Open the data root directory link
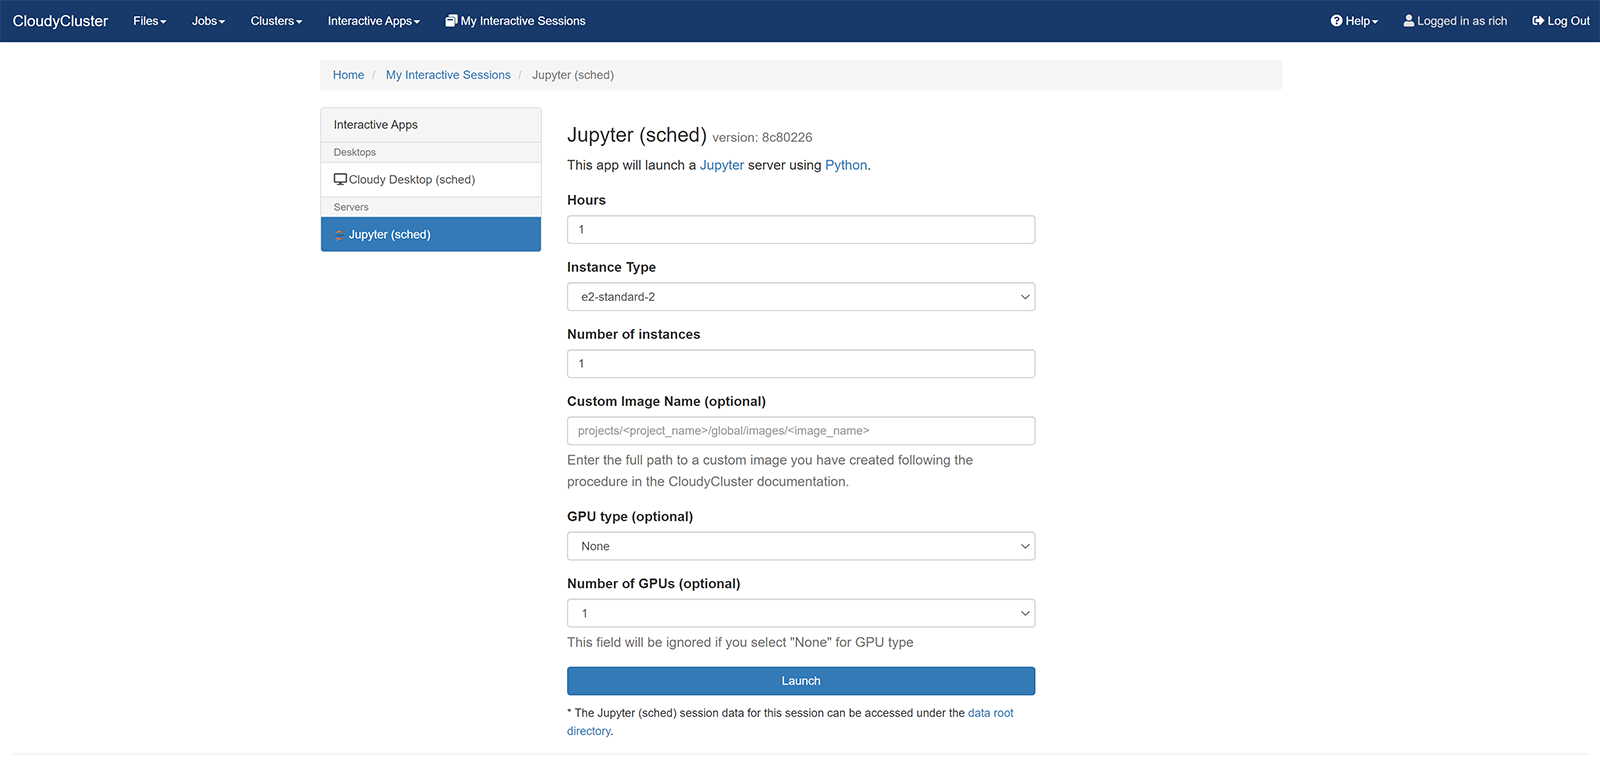1600x765 pixels. click(x=990, y=713)
